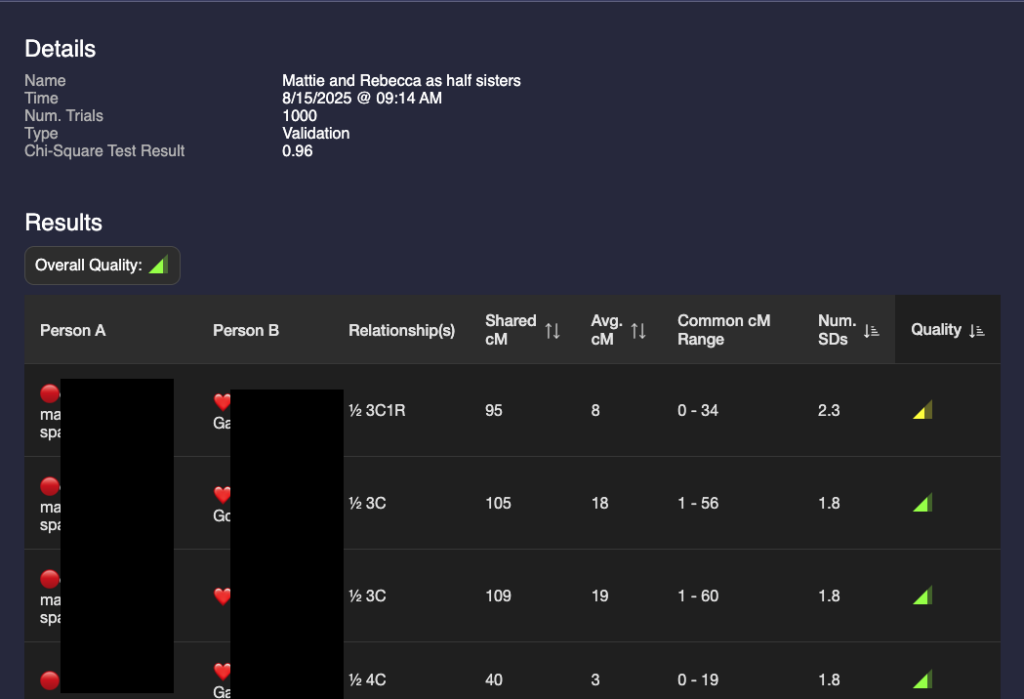Image resolution: width=1024 pixels, height=699 pixels.
Task: Click the ½ 3C1R relationship cell
Action: click(377, 410)
